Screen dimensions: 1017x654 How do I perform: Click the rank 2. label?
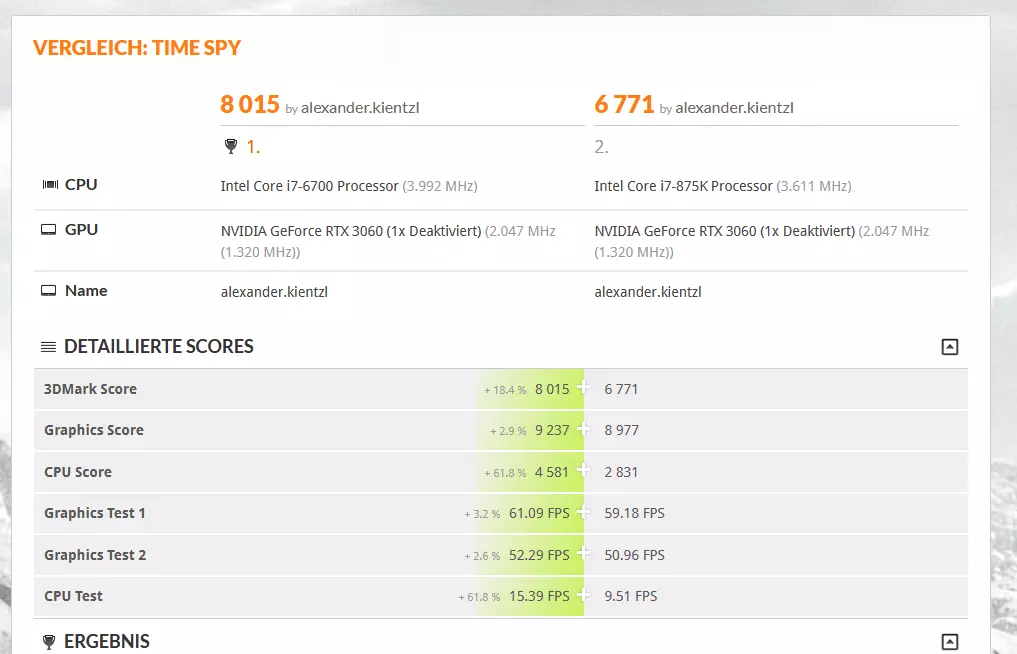(601, 147)
